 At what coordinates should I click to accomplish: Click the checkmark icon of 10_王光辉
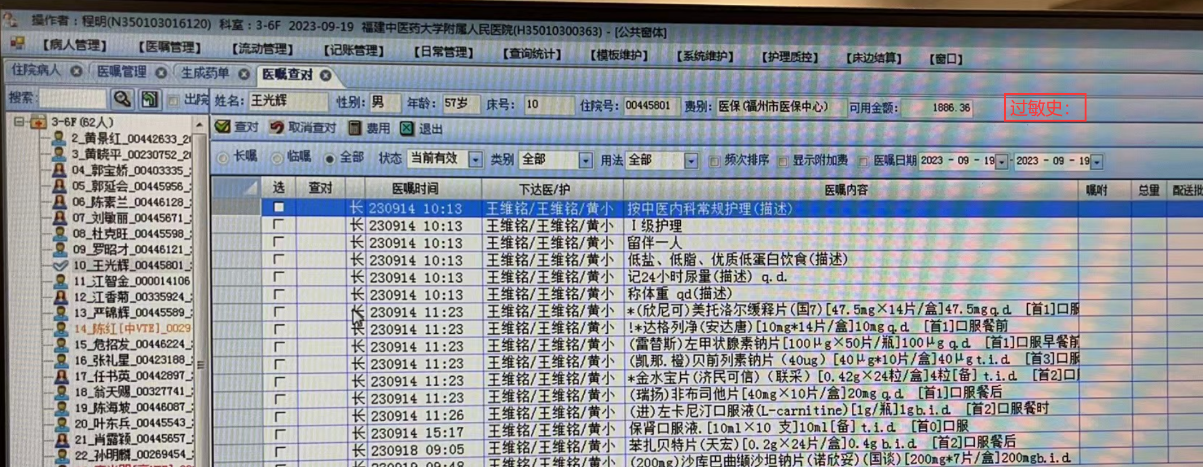coord(60,265)
